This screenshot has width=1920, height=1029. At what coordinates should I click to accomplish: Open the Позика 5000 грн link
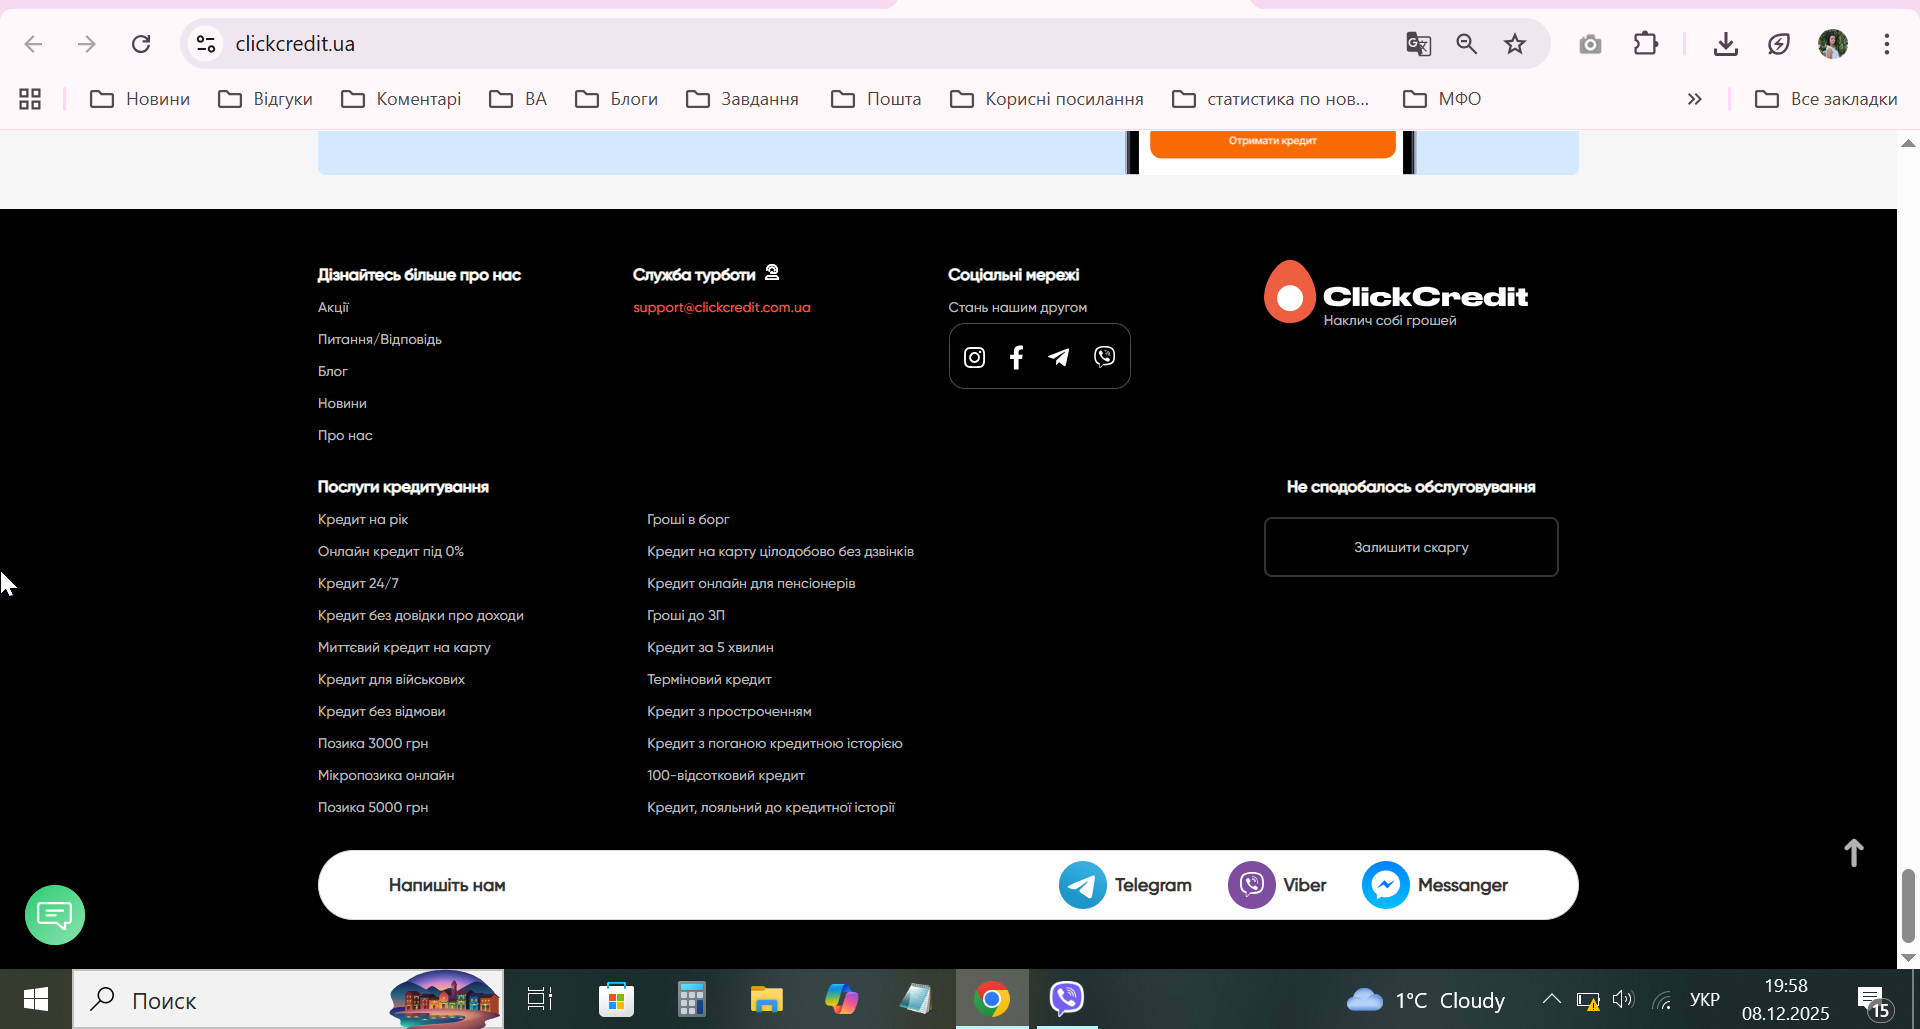tap(373, 807)
